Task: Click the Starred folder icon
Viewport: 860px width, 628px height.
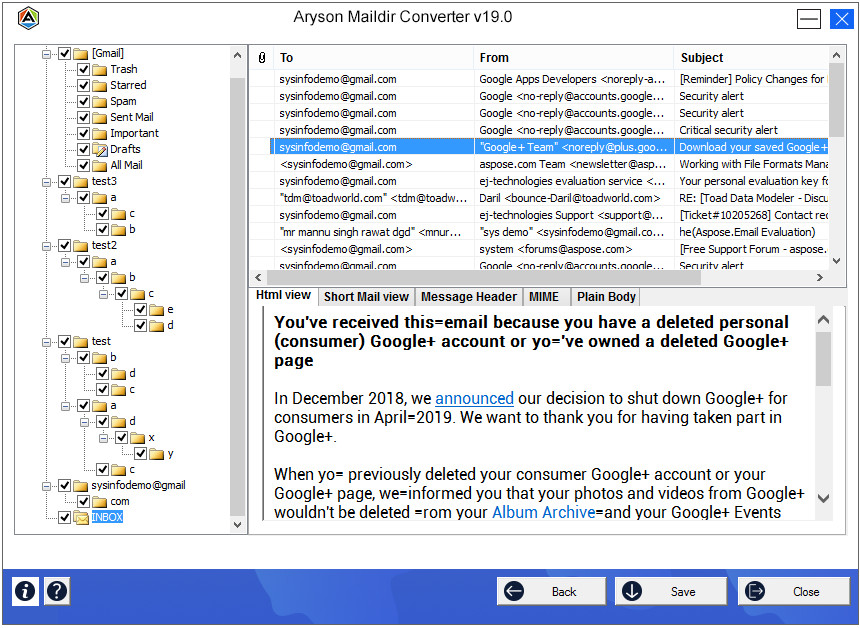Action: click(99, 85)
